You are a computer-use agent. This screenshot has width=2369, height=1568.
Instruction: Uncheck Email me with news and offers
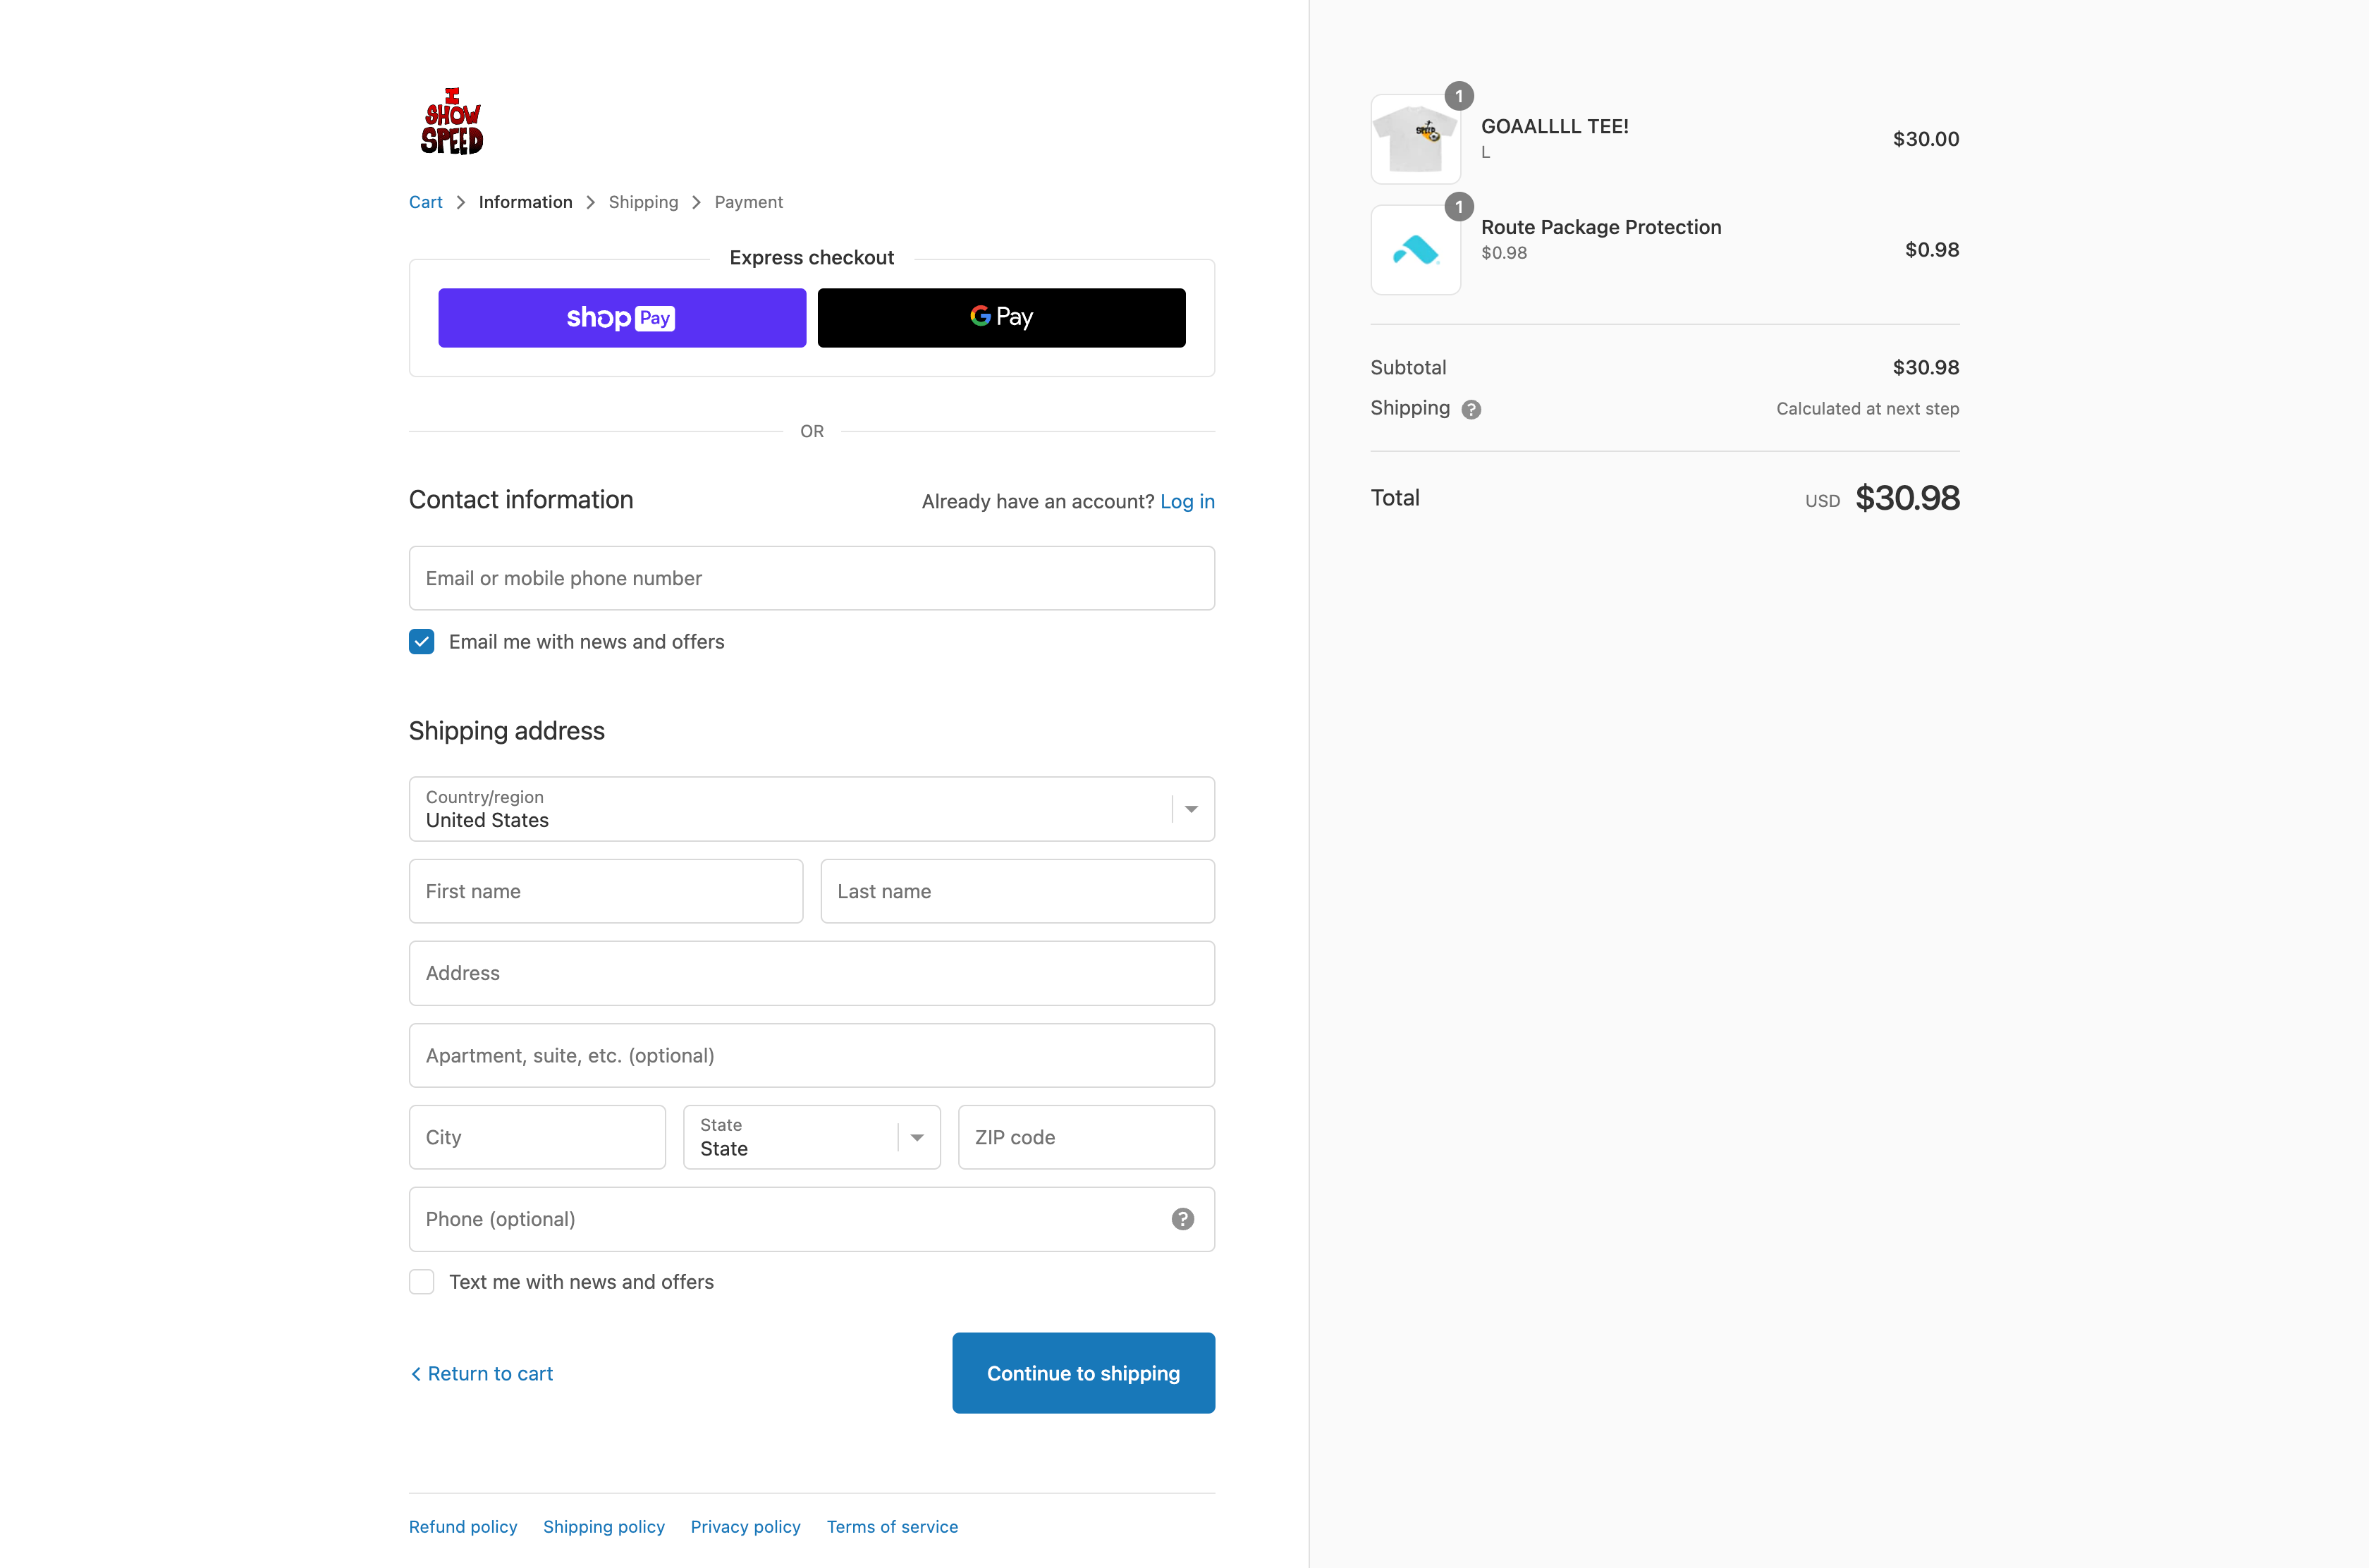coord(421,642)
